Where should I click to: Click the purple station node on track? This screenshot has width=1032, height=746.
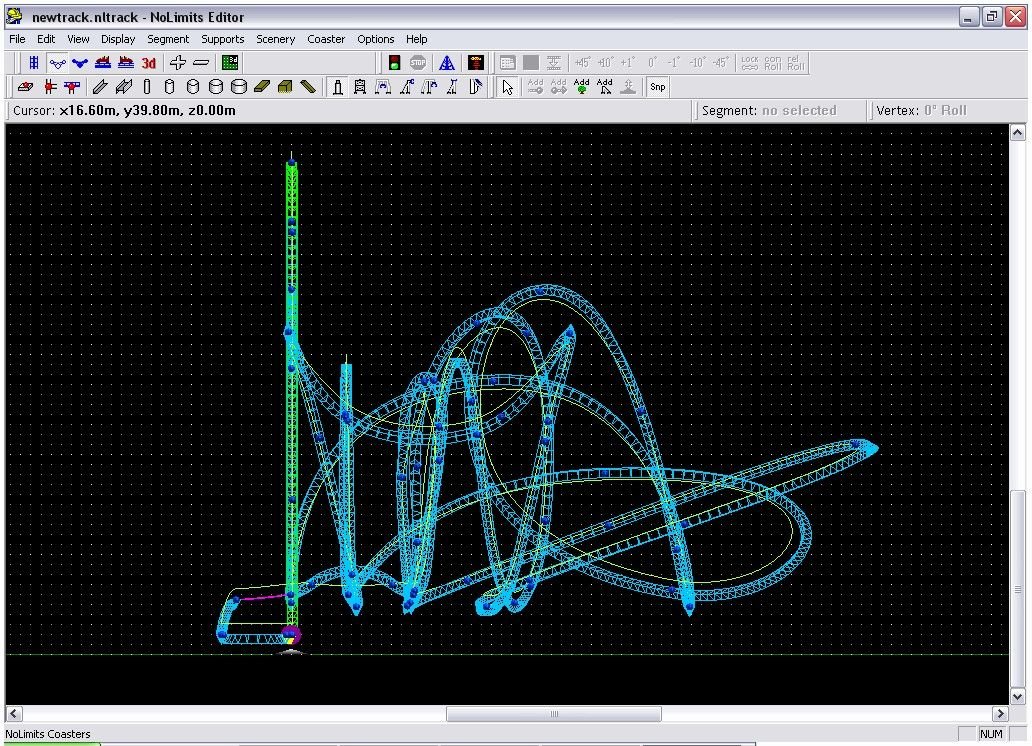(x=291, y=635)
